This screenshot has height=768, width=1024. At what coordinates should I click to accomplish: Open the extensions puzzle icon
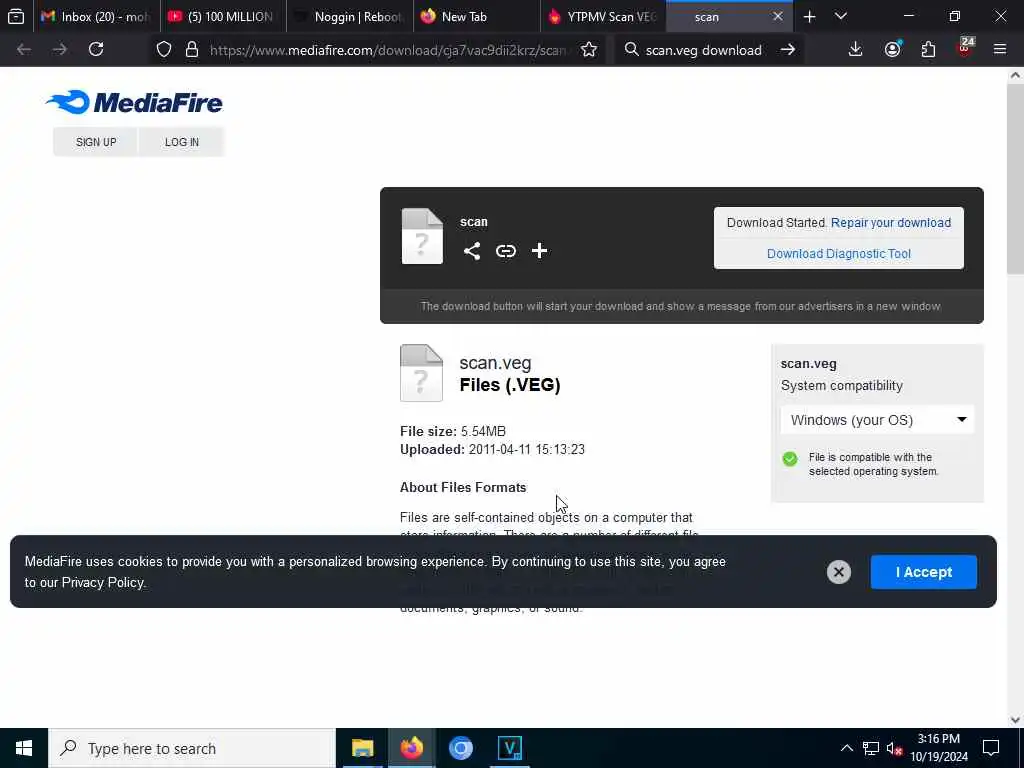[x=928, y=49]
